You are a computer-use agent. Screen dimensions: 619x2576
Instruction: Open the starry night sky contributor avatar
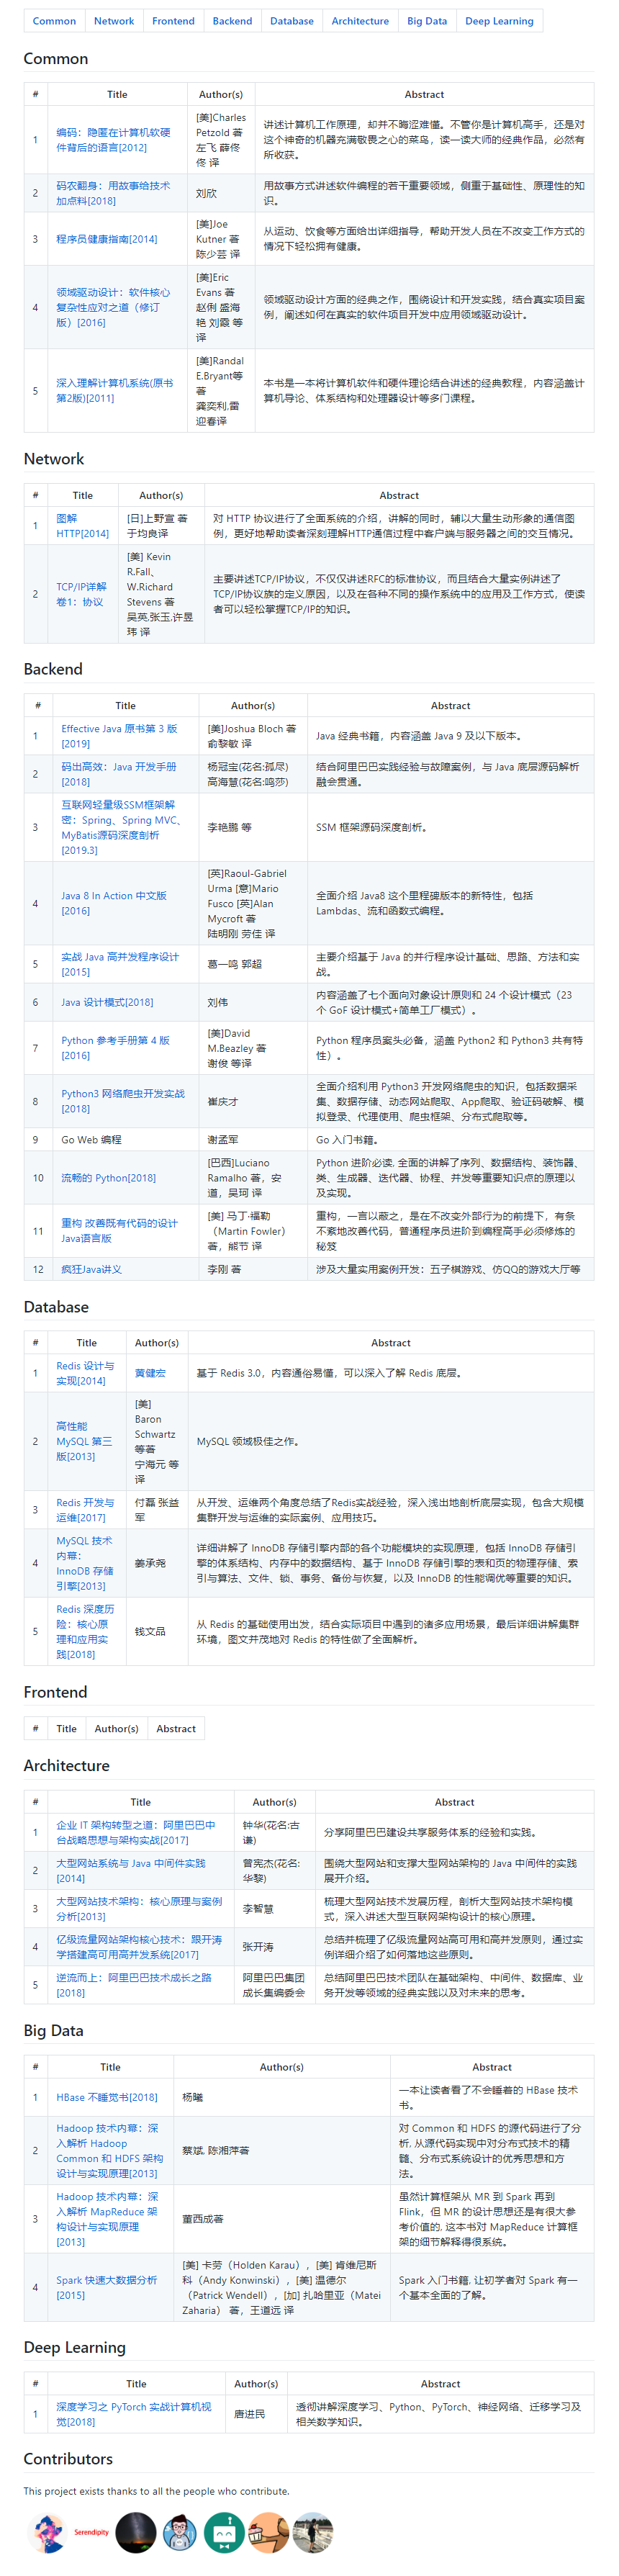click(136, 2532)
